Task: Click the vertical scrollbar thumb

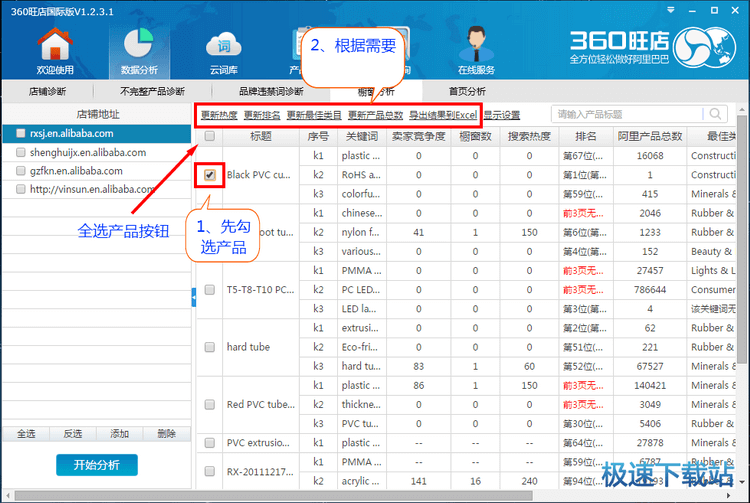Action: click(x=742, y=239)
